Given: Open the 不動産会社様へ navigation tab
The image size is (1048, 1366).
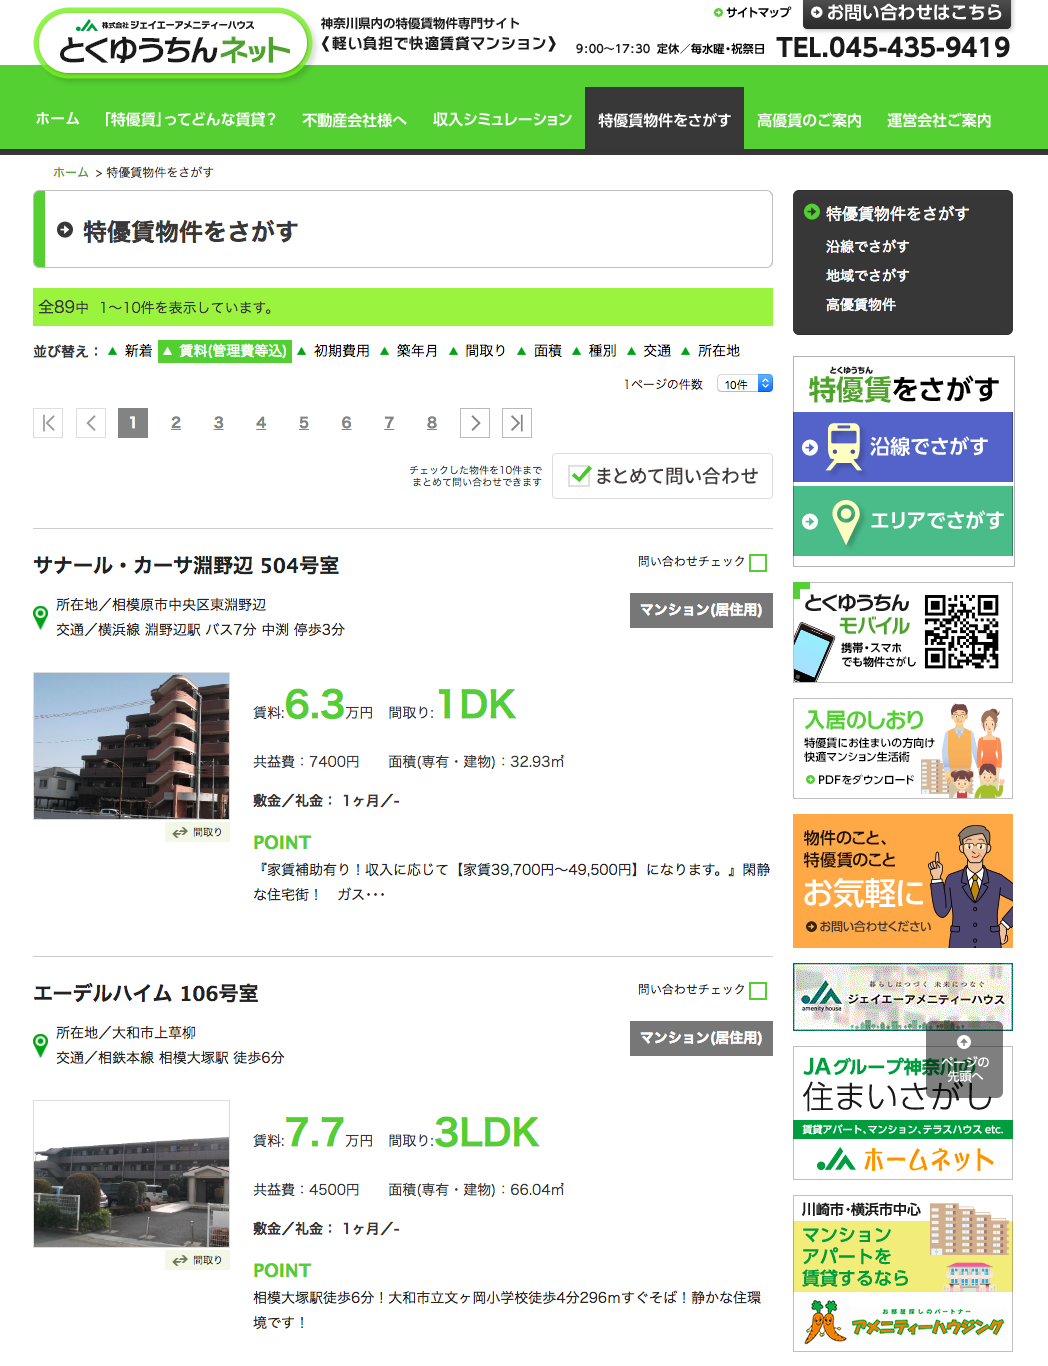Looking at the screenshot, I should click(x=353, y=118).
